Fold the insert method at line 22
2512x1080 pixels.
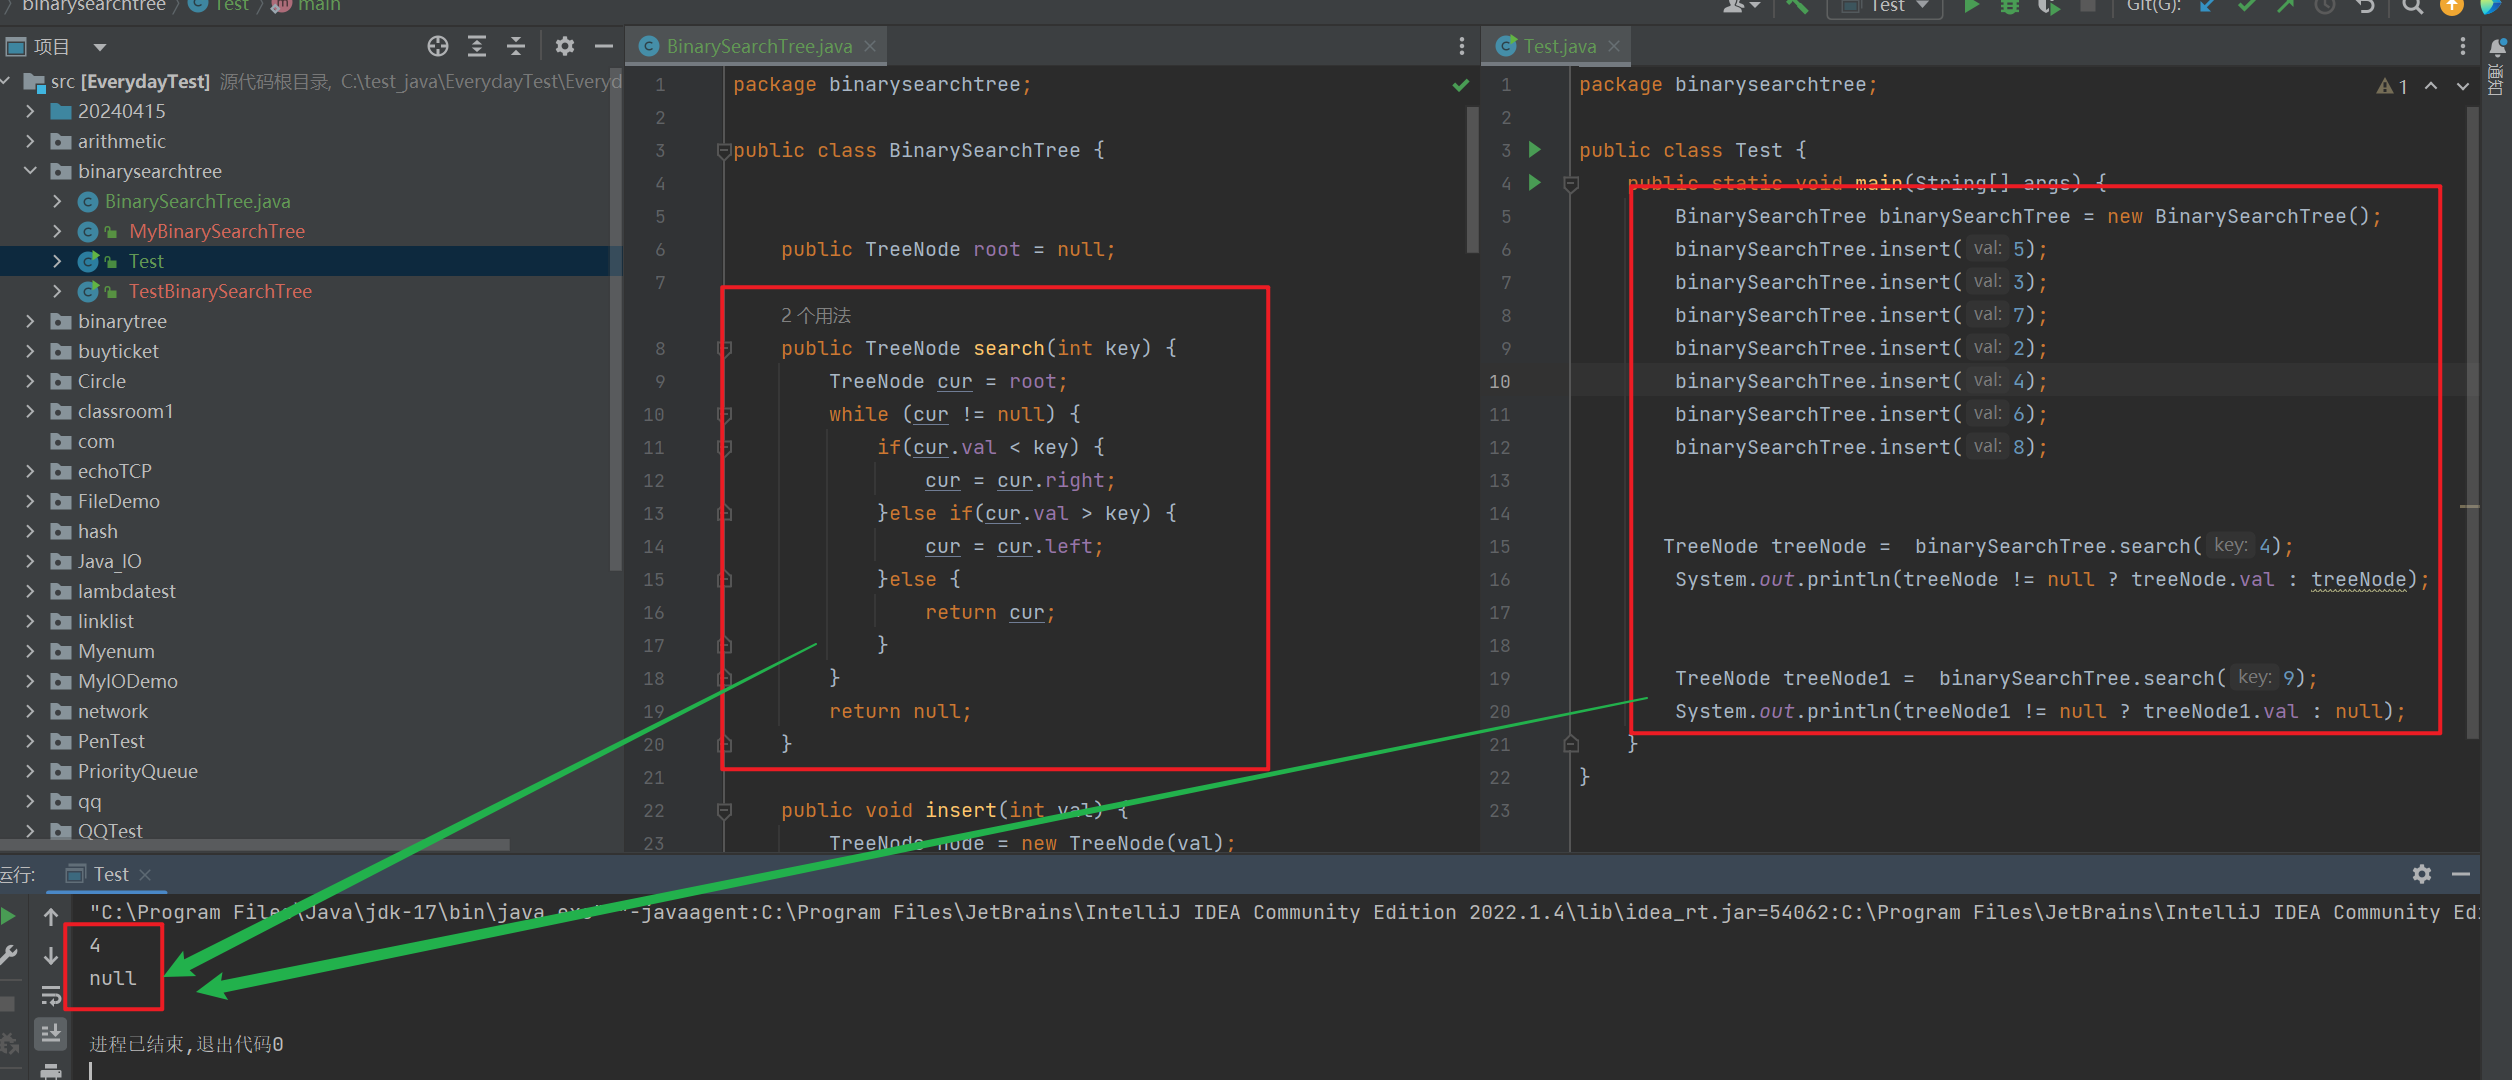(x=724, y=811)
